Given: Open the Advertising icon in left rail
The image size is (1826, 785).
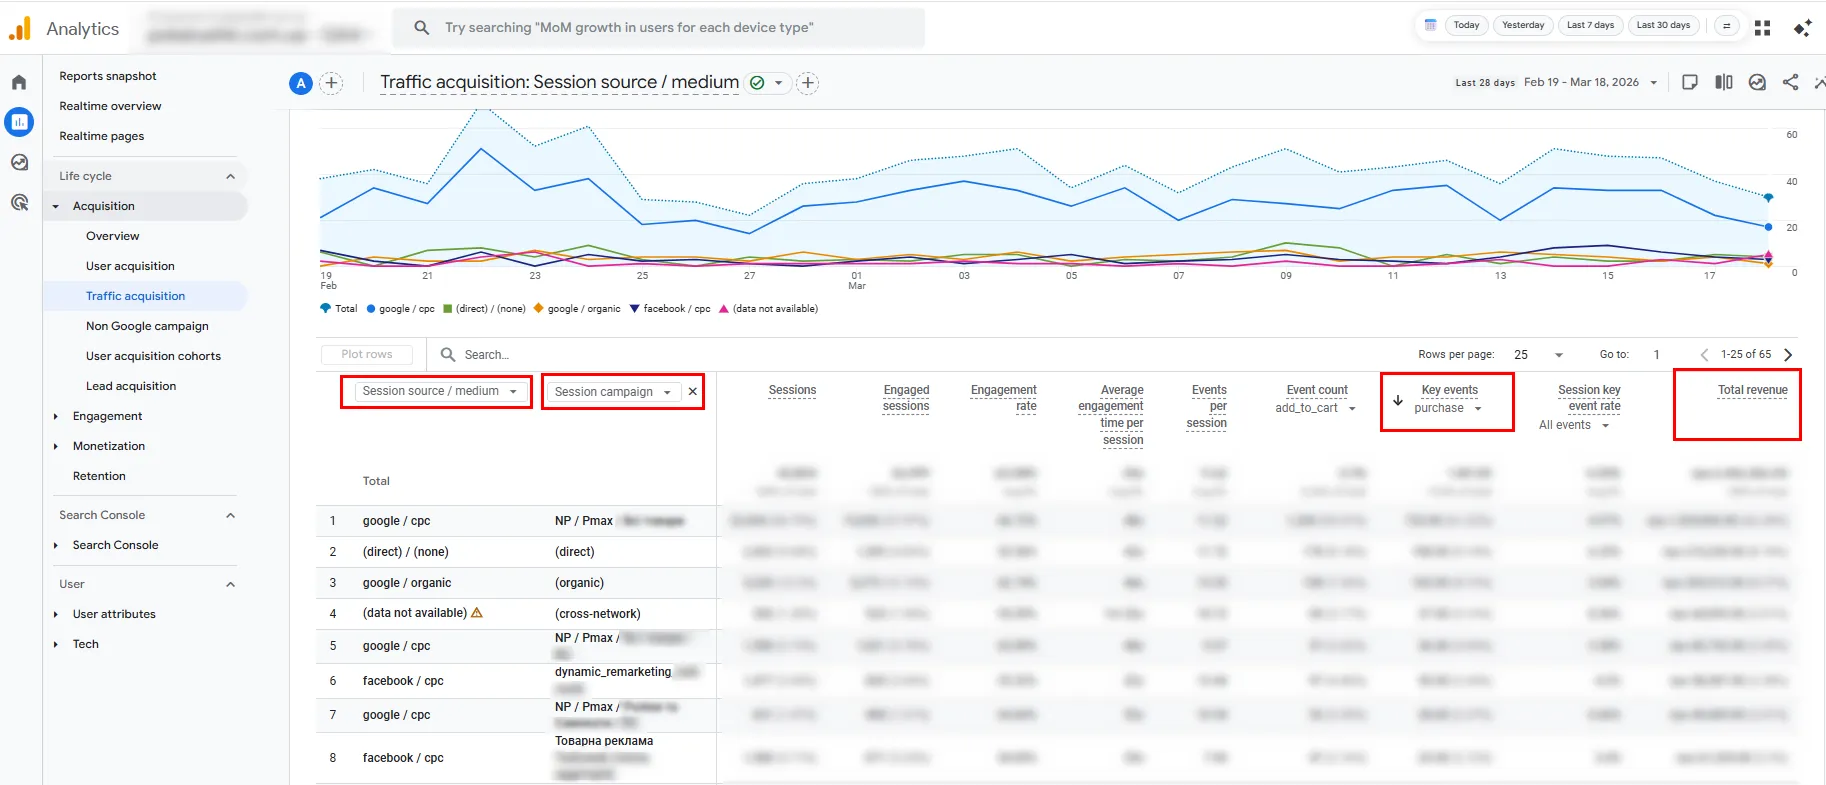Looking at the screenshot, I should point(19,203).
